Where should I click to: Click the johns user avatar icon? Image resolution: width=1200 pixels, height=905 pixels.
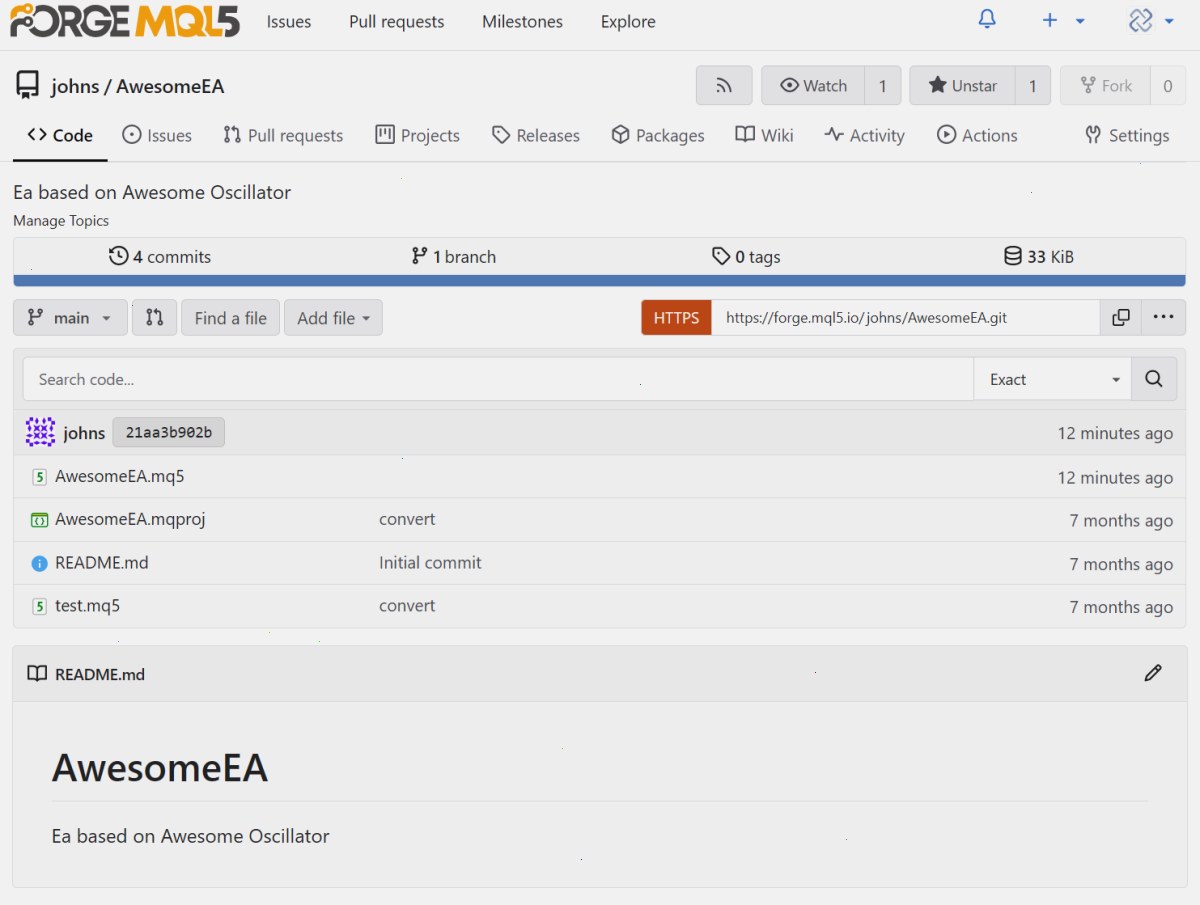coord(40,433)
